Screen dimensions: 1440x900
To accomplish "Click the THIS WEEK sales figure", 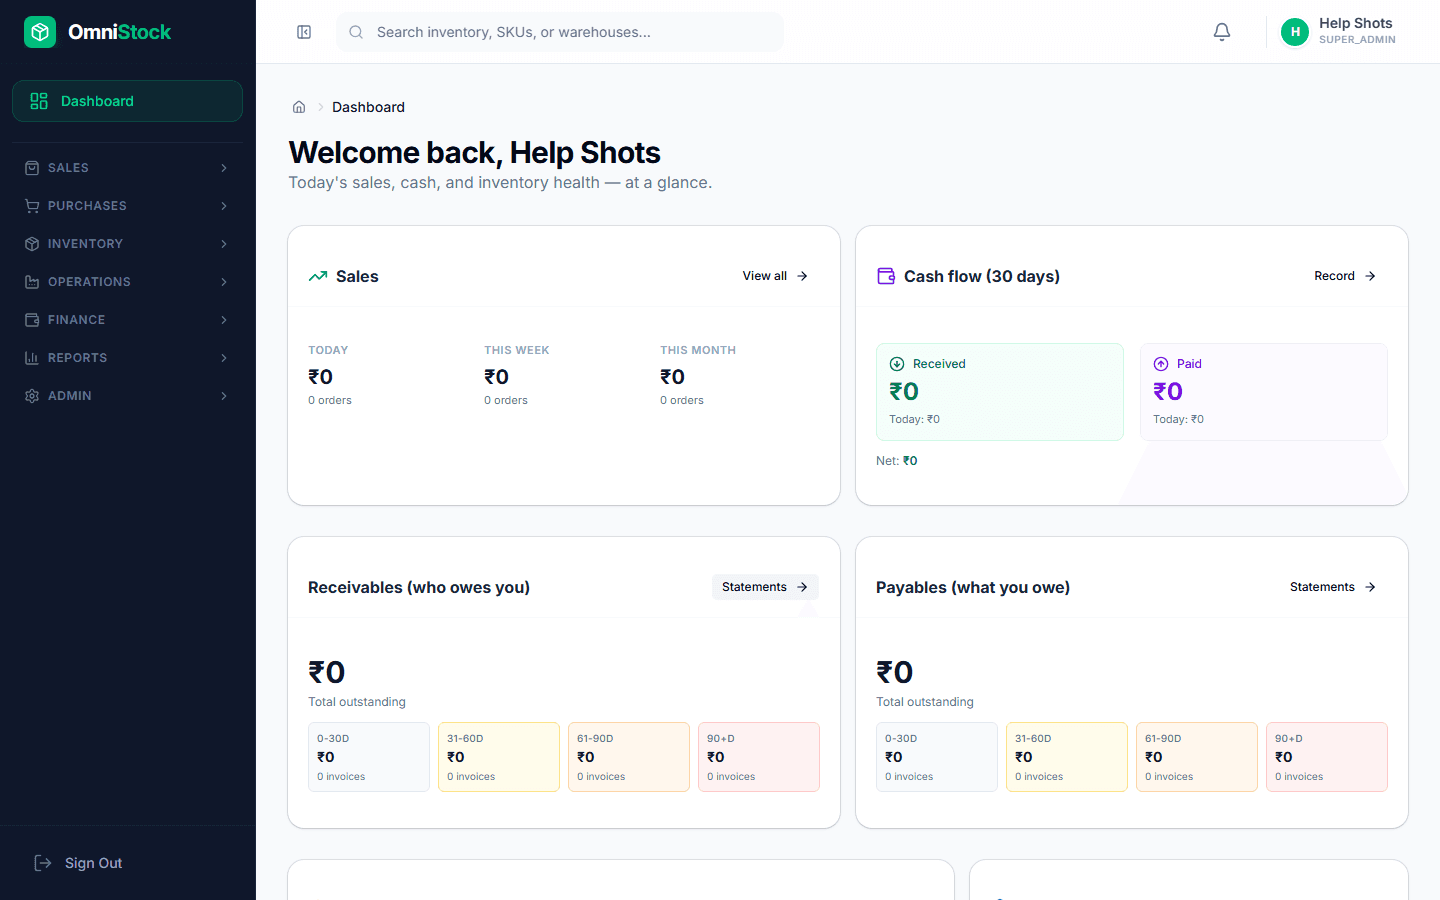I will point(497,377).
